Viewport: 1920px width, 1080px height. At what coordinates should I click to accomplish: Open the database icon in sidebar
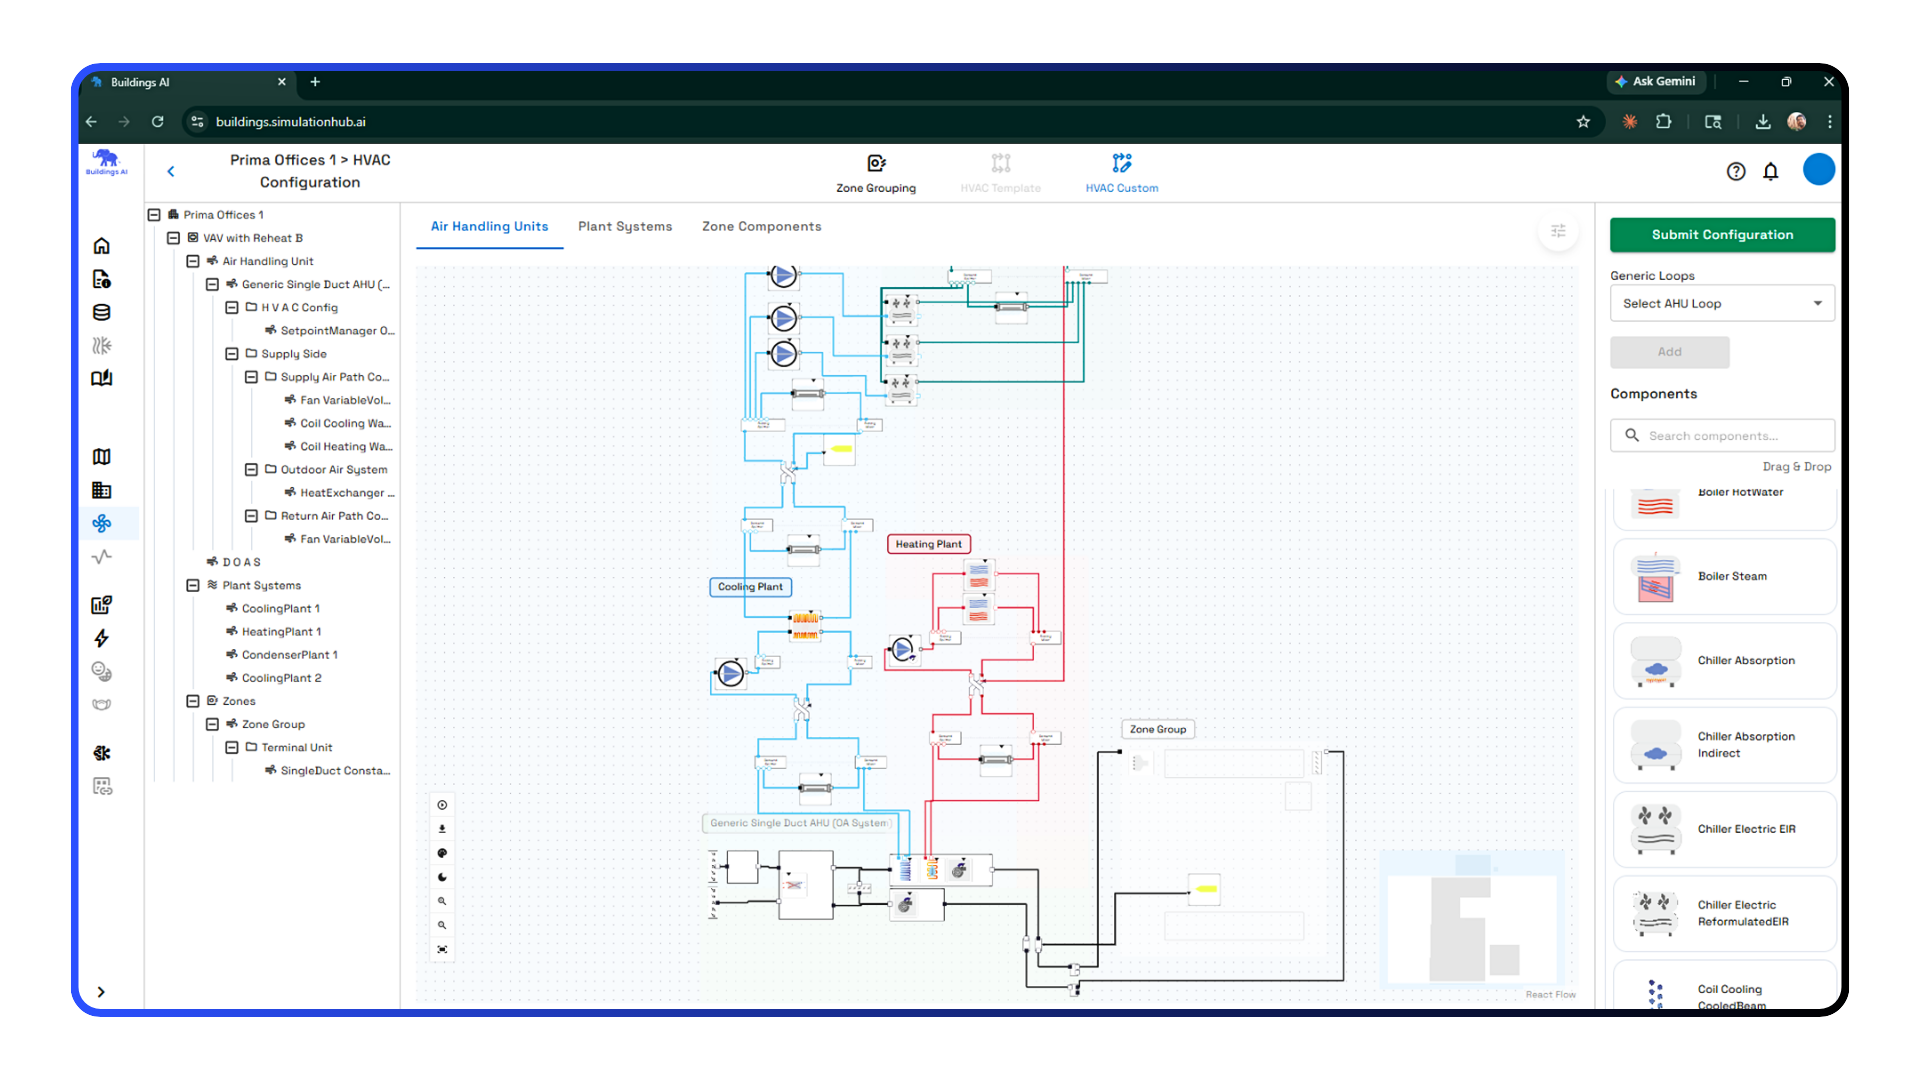click(x=101, y=312)
